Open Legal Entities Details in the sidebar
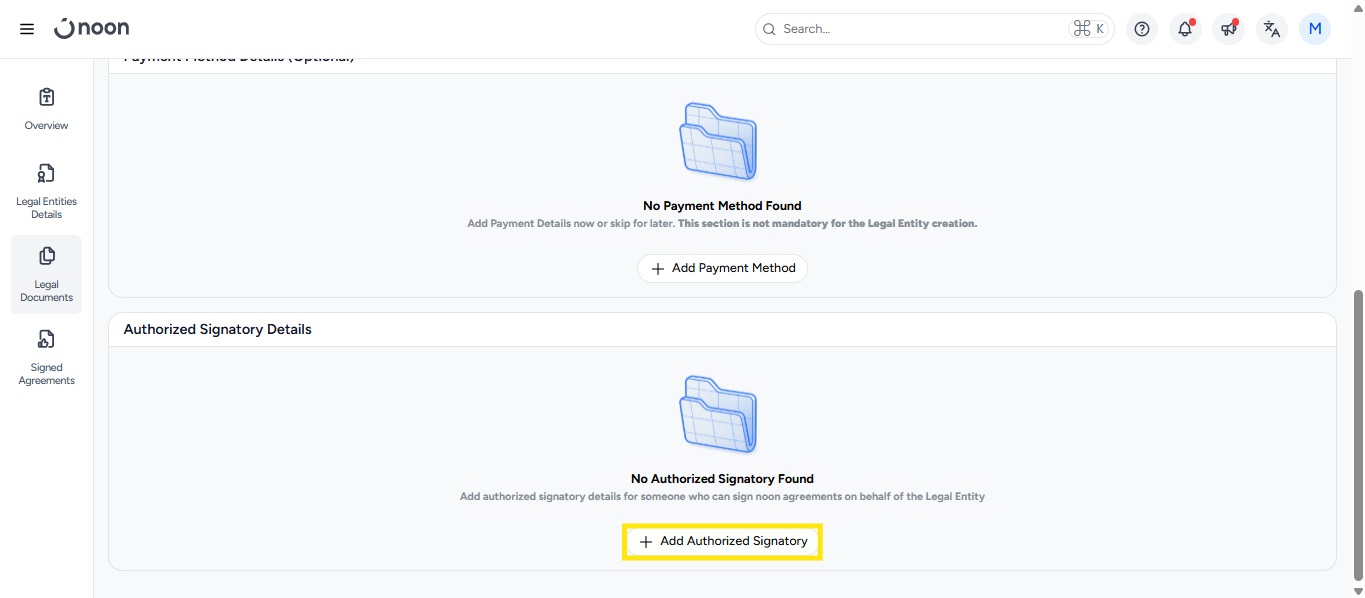Image resolution: width=1365 pixels, height=598 pixels. 46,191
